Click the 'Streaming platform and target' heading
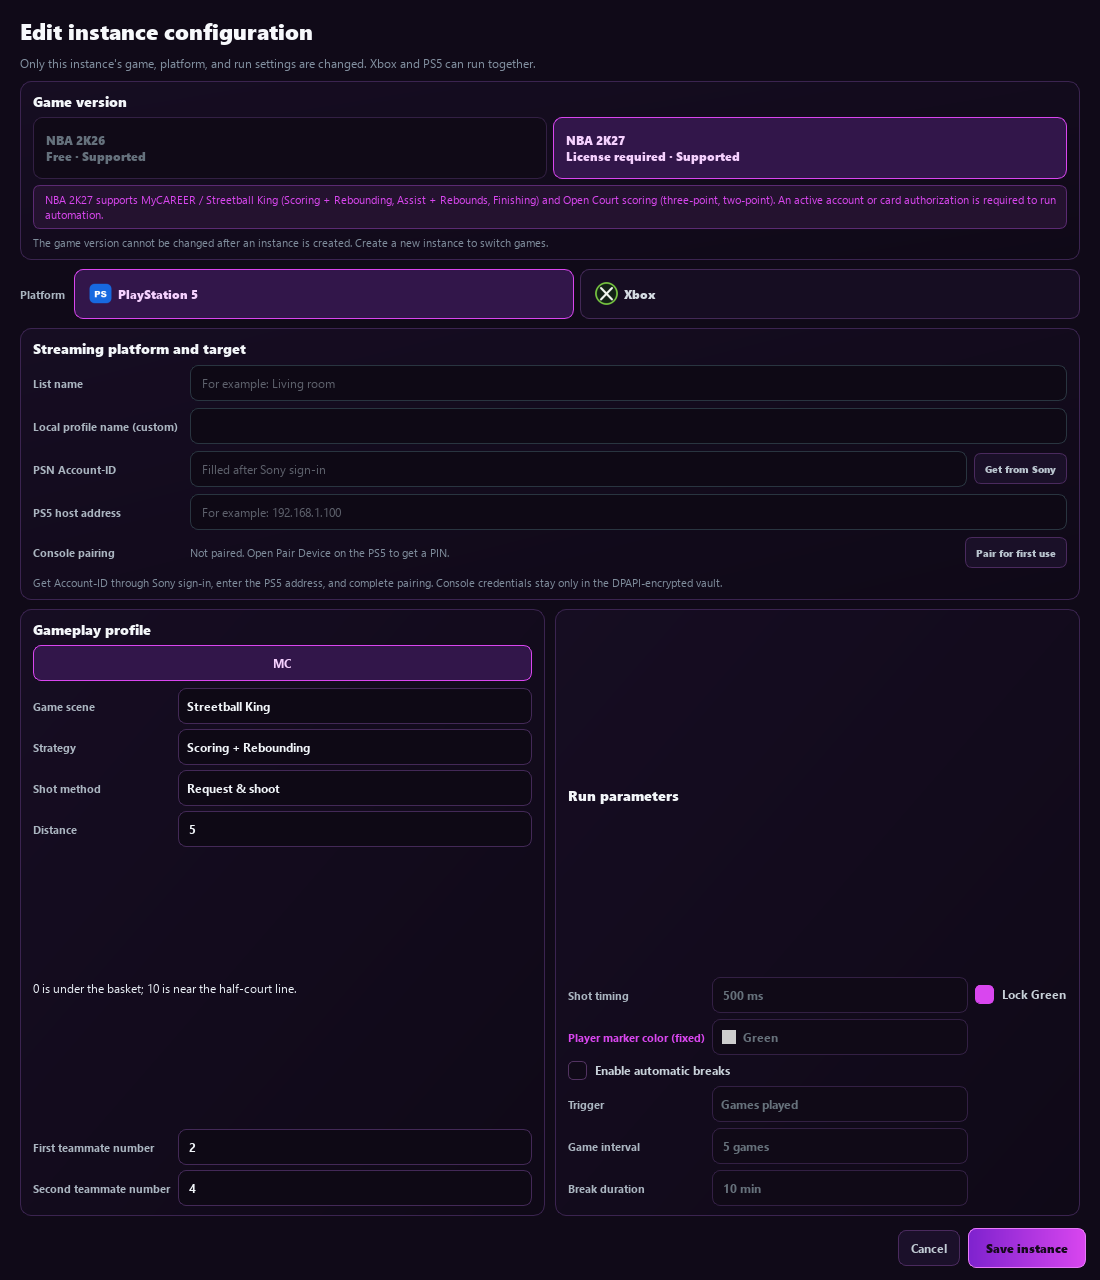The image size is (1100, 1280). pyautogui.click(x=139, y=349)
